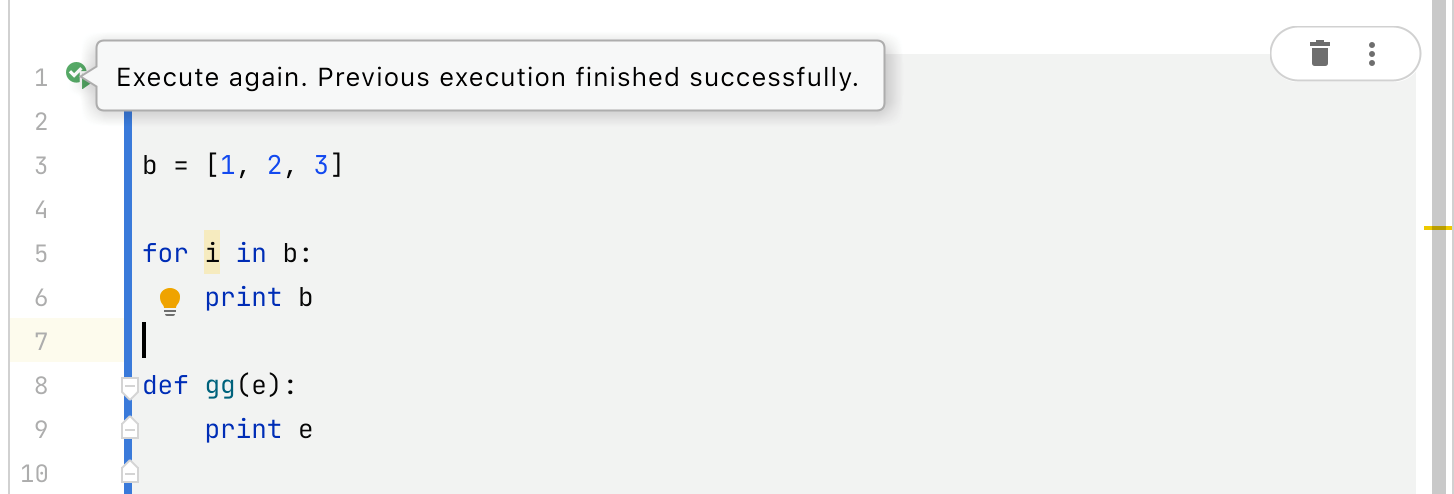Viewport: 1454px width, 494px height.
Task: Click line number 8 in gutter
Action: 40,386
